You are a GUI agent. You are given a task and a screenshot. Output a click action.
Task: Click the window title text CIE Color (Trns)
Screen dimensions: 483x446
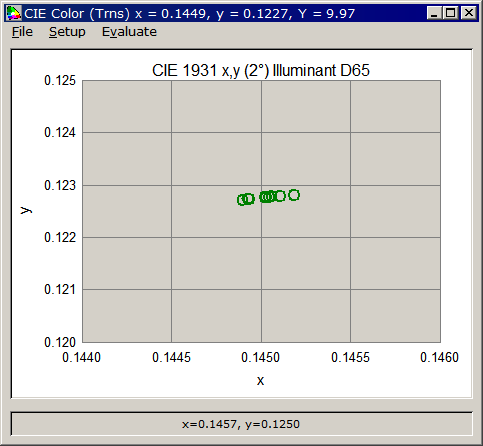point(77,14)
